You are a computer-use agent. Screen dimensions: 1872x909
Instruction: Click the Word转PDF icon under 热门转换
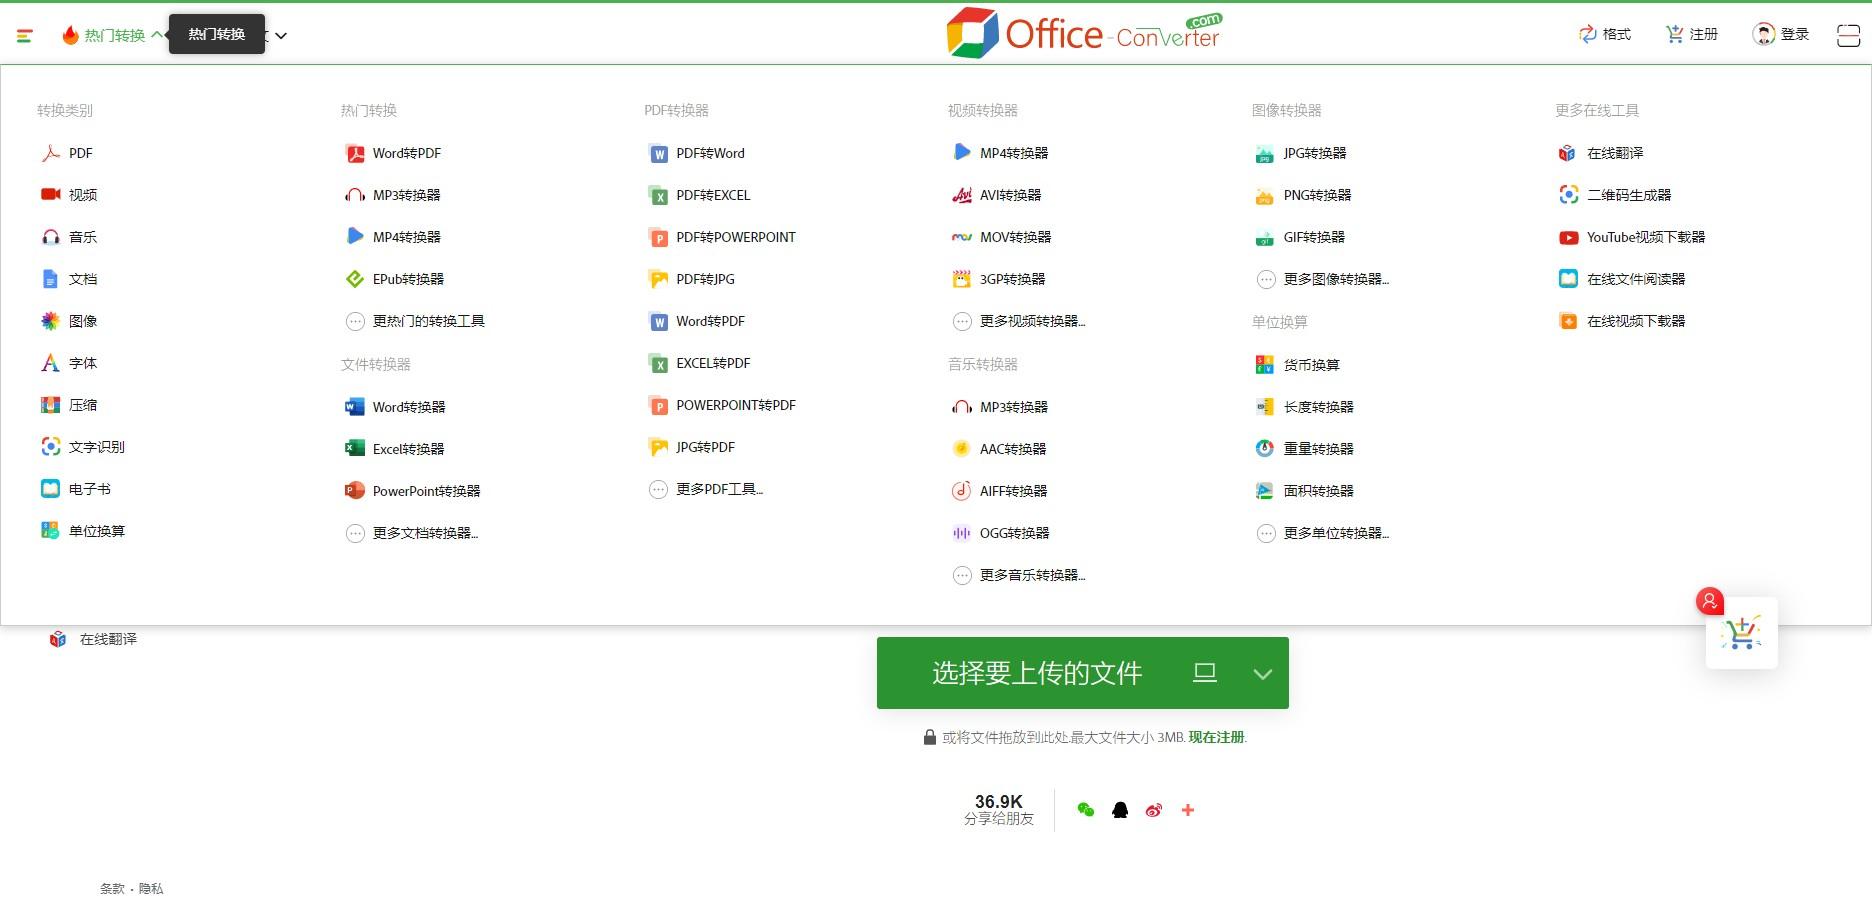[355, 153]
